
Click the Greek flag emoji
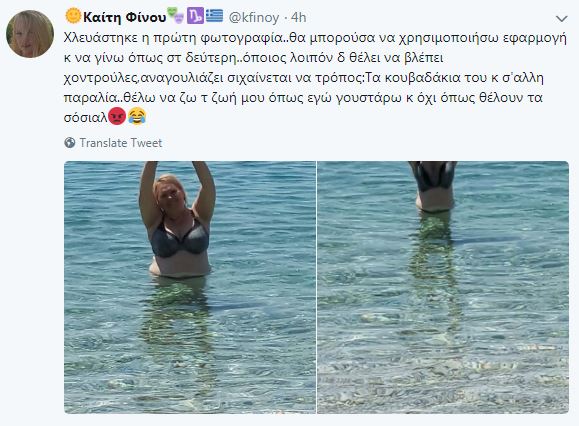pyautogui.click(x=214, y=16)
